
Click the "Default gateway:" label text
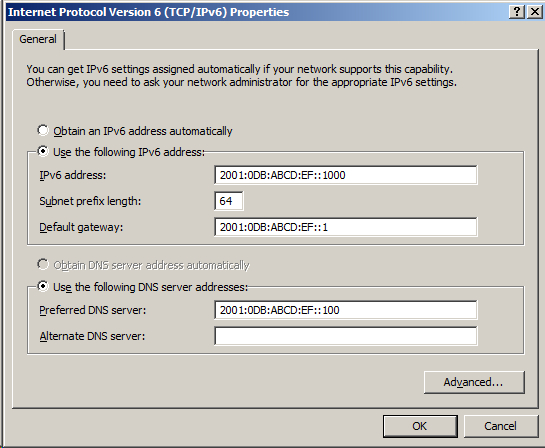click(x=81, y=227)
